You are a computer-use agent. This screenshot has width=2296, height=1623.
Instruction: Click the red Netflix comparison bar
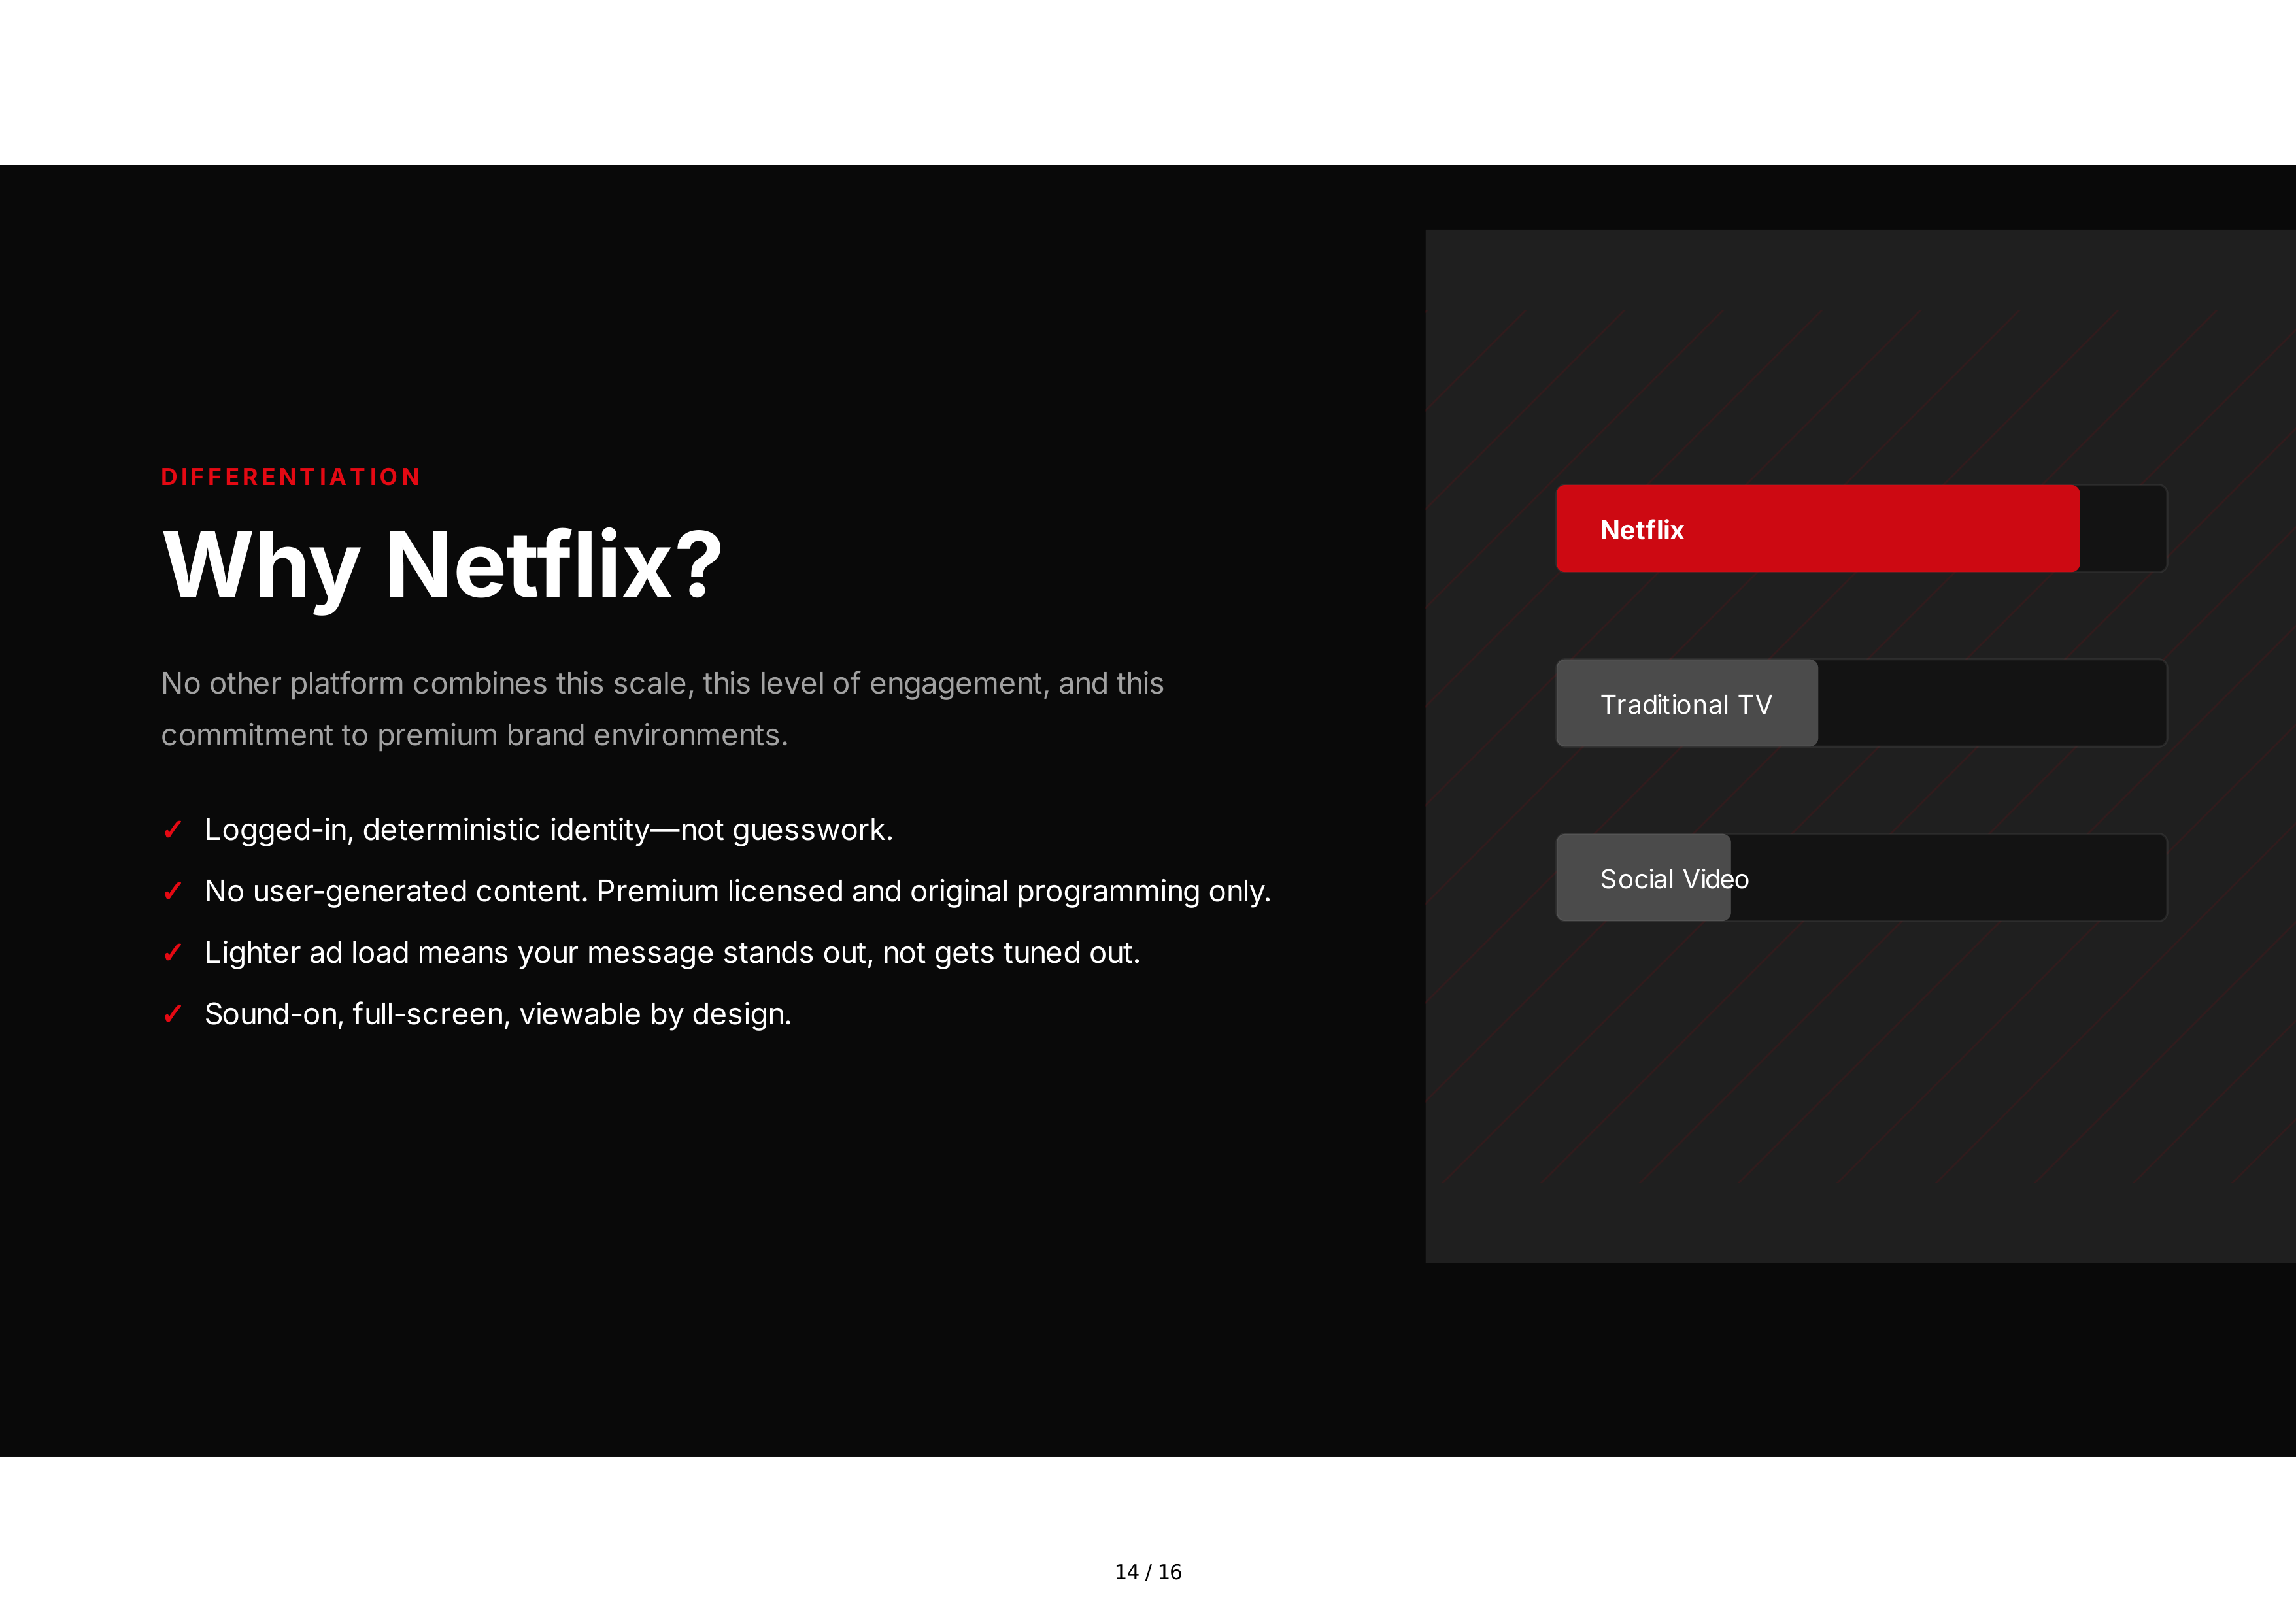point(1817,529)
